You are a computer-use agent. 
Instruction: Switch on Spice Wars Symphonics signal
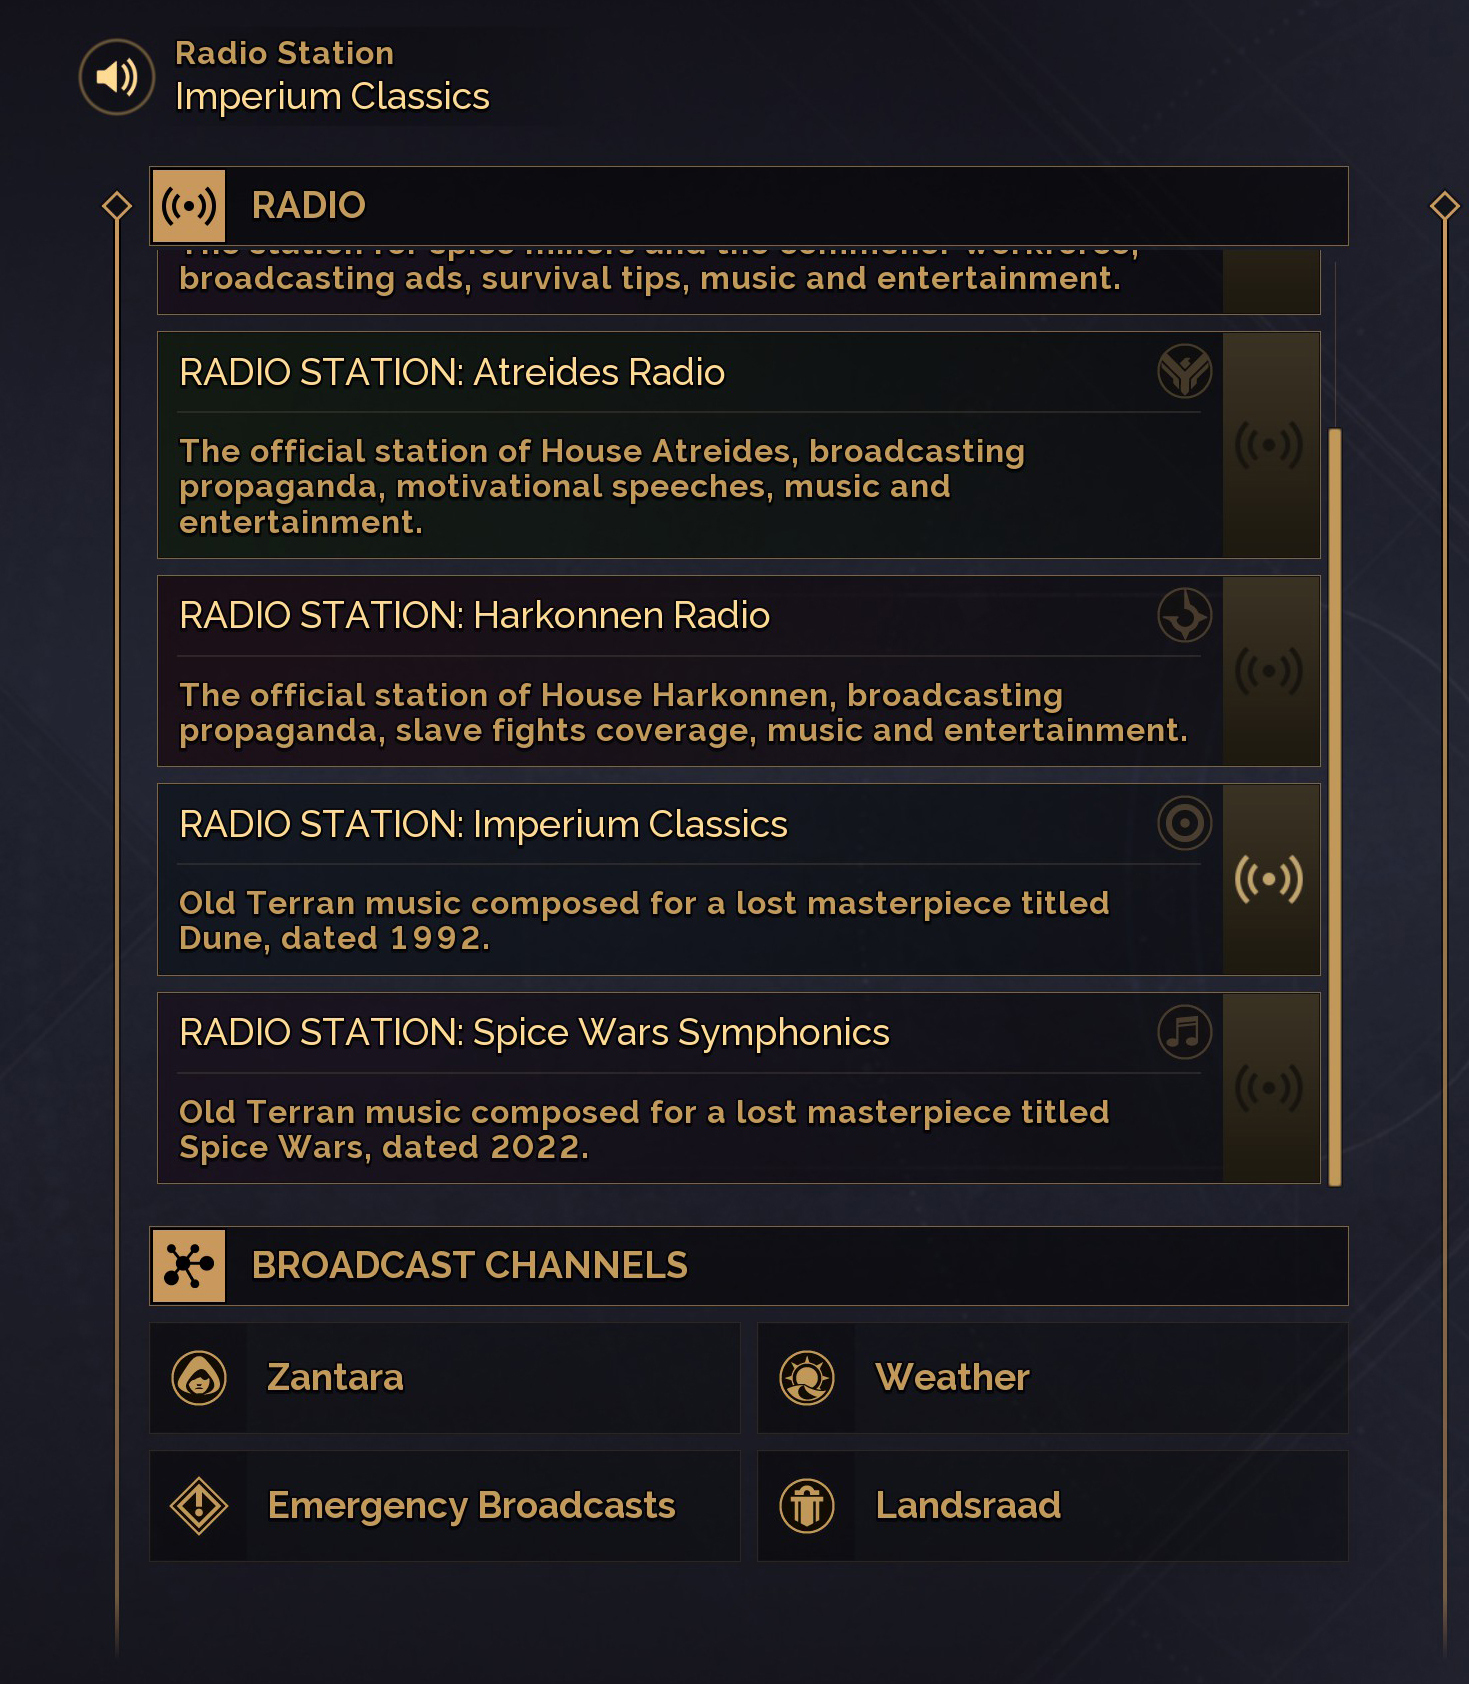coord(1269,1088)
